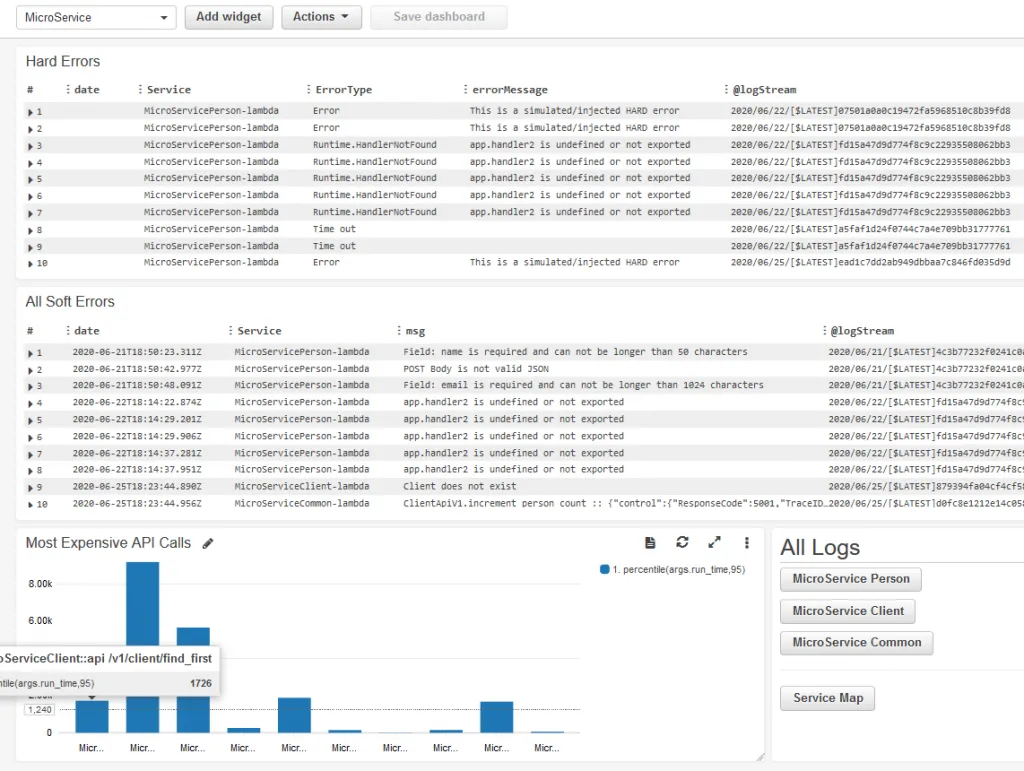Image resolution: width=1024 pixels, height=771 pixels.
Task: Click the column handle beside the msg header
Action: pos(397,331)
